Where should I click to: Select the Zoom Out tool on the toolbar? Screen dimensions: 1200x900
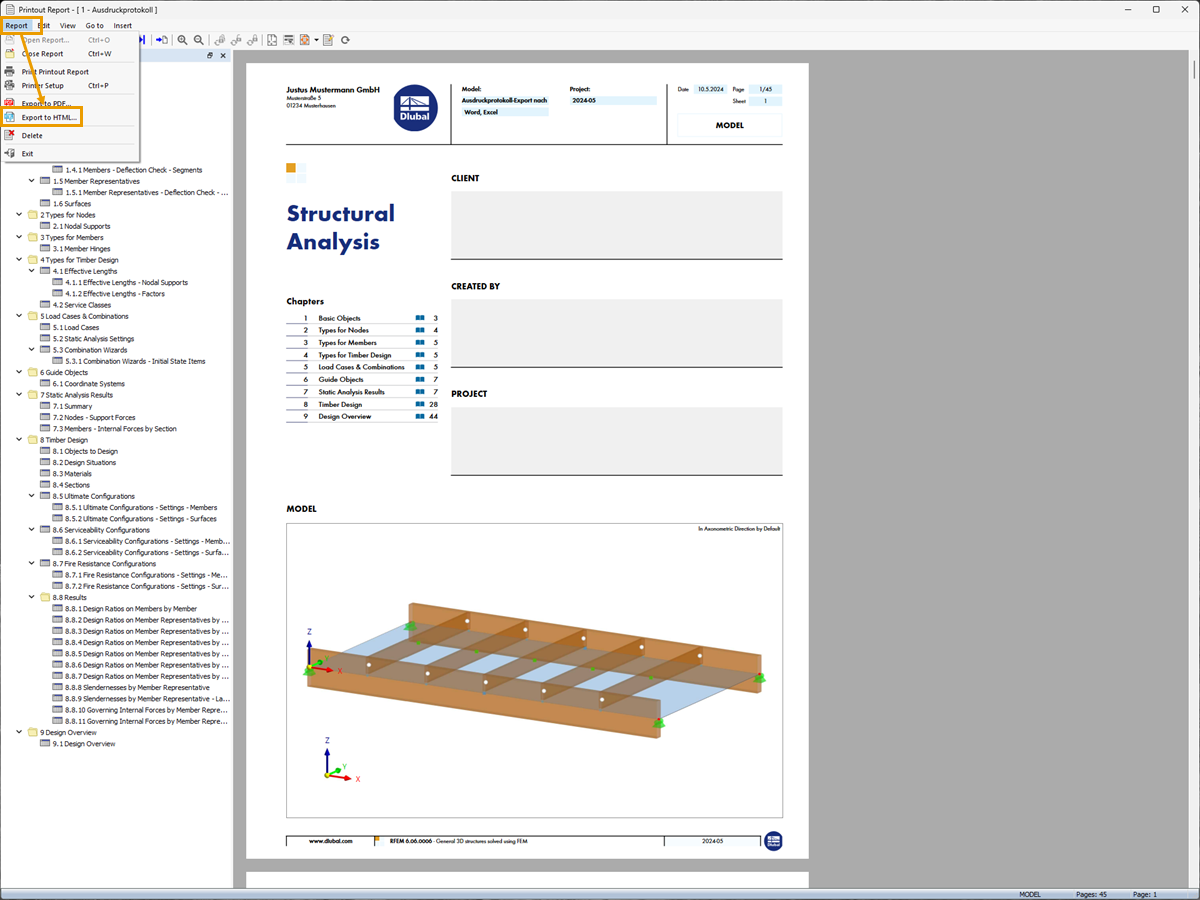(199, 40)
